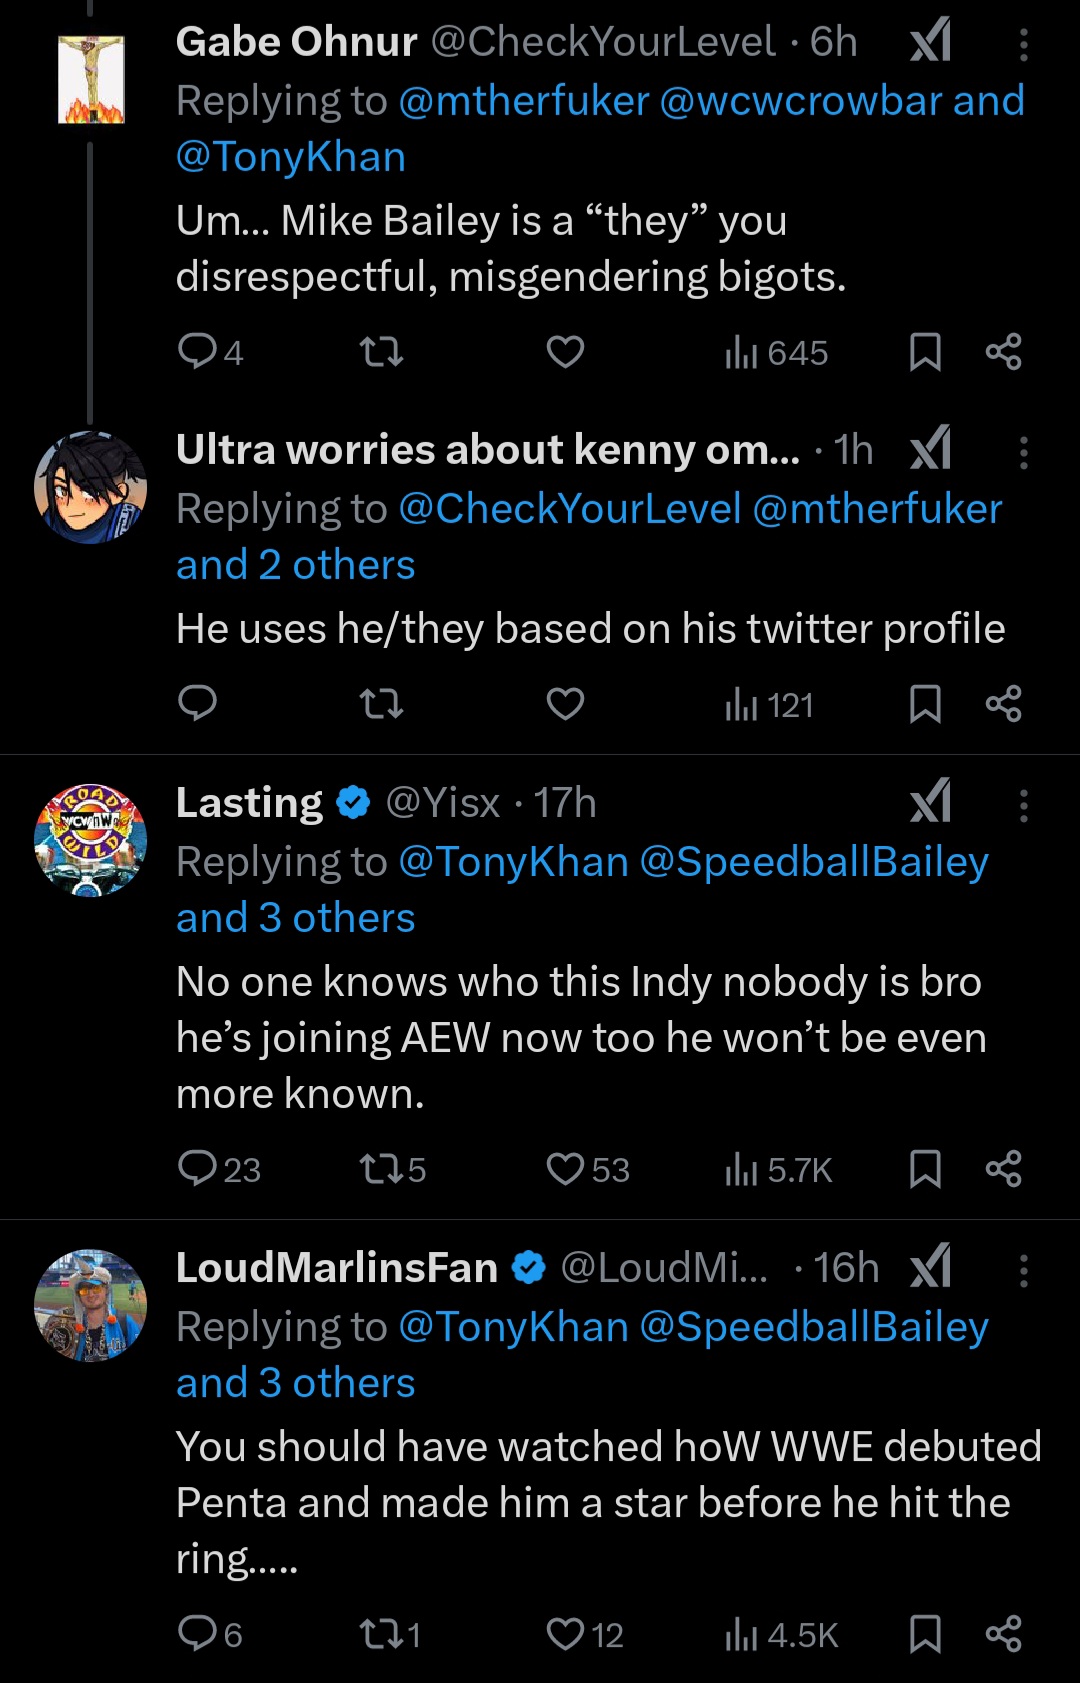The width and height of the screenshot is (1080, 1683).
Task: Open more options for Gabe Ohnur's tweet
Action: [x=1023, y=45]
